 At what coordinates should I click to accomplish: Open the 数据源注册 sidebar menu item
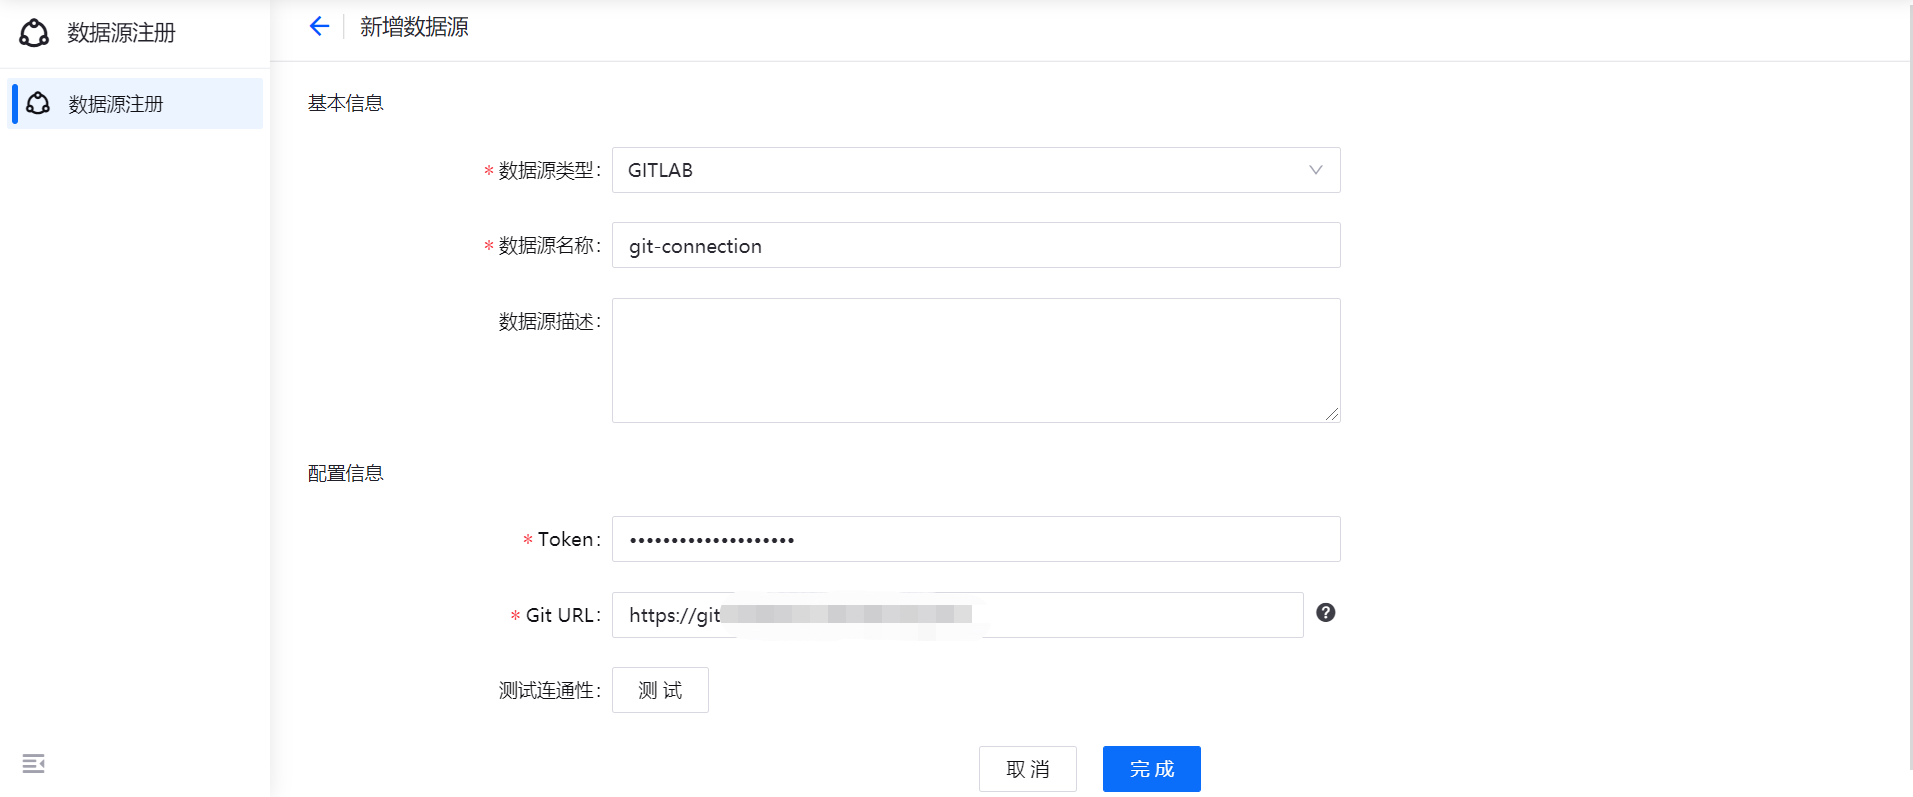(135, 103)
